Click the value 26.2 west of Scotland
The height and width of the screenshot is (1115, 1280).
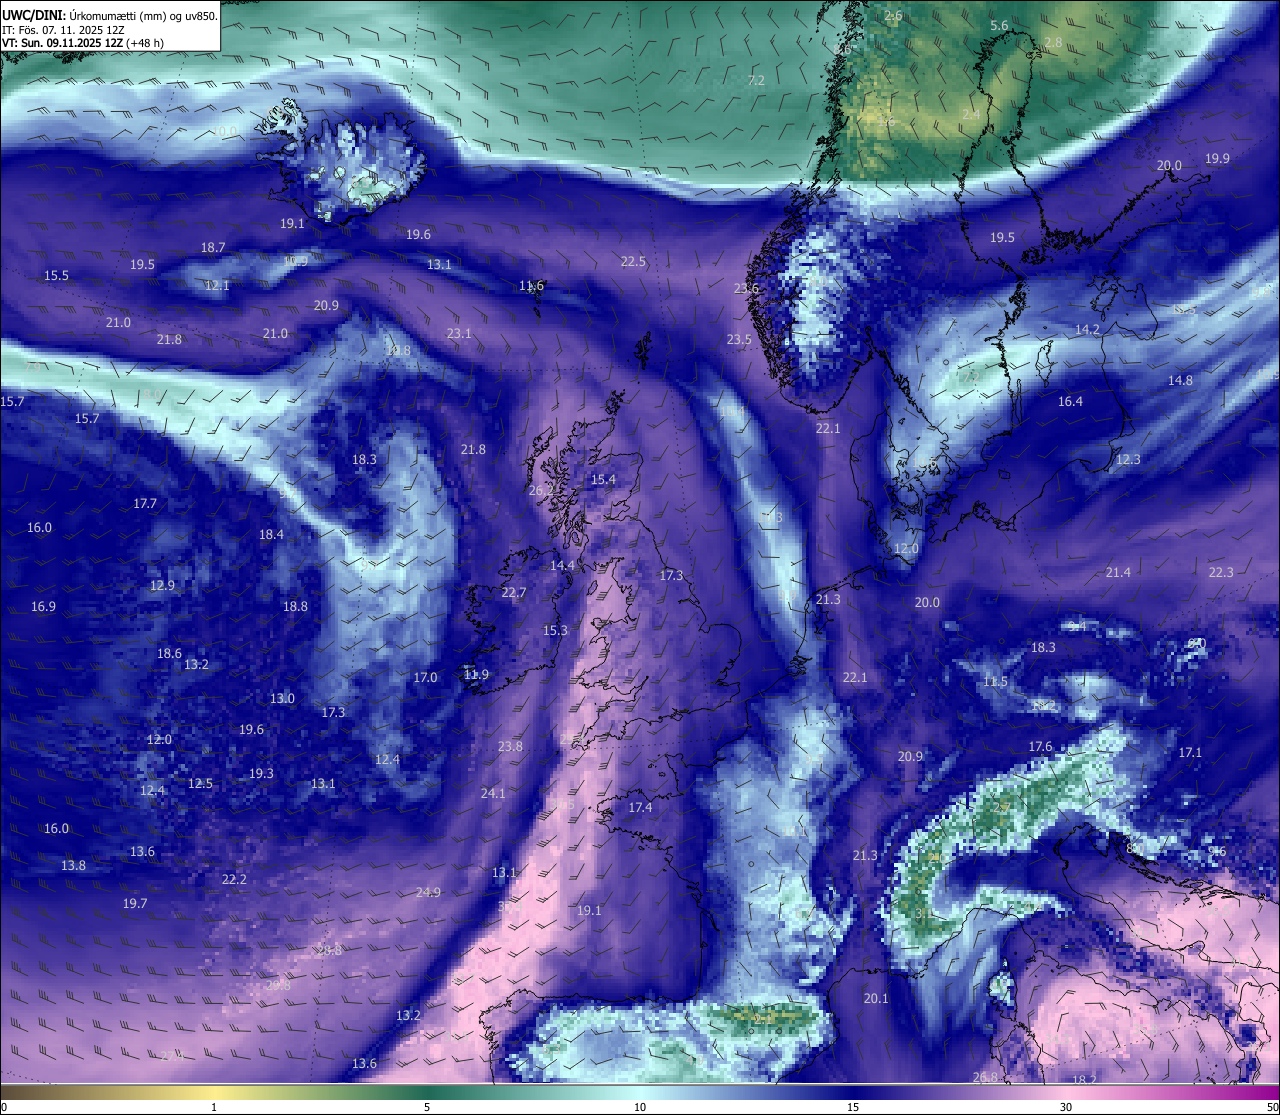(541, 490)
